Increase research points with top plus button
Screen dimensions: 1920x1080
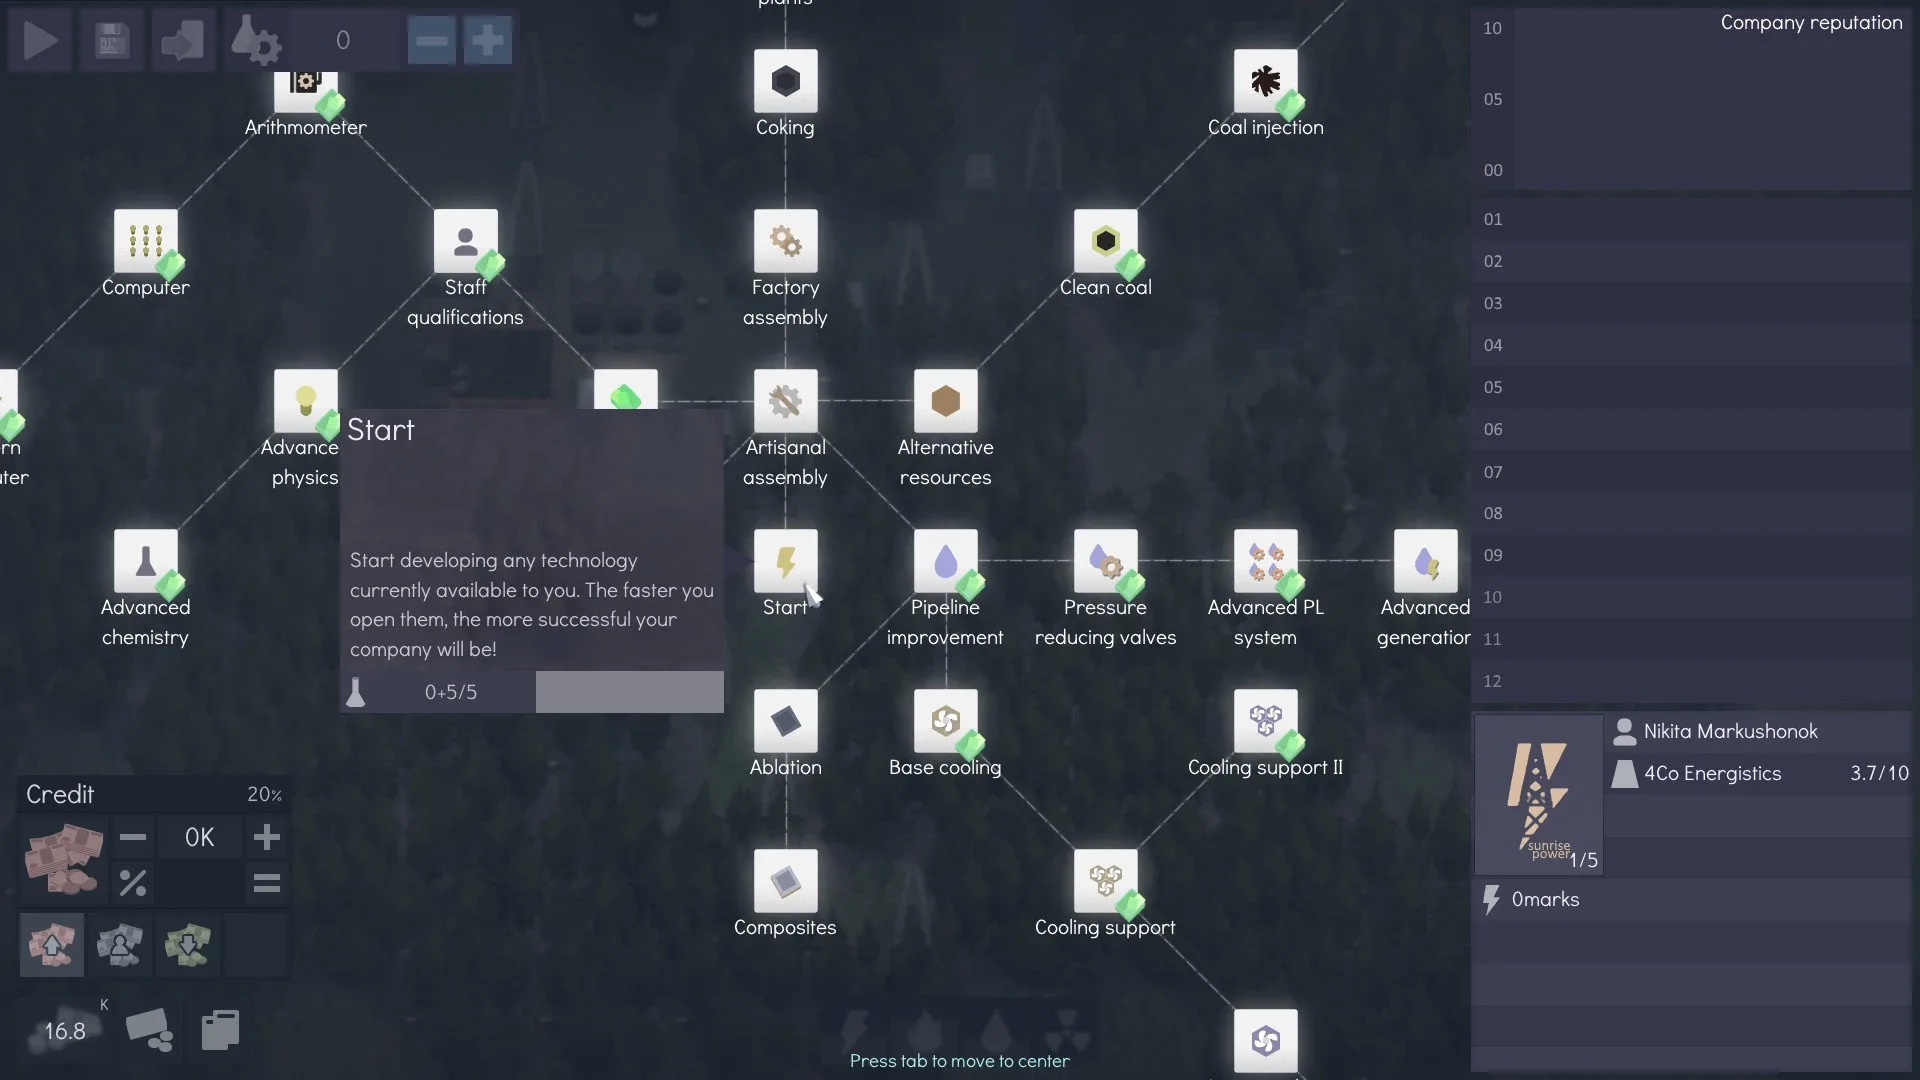pyautogui.click(x=488, y=41)
